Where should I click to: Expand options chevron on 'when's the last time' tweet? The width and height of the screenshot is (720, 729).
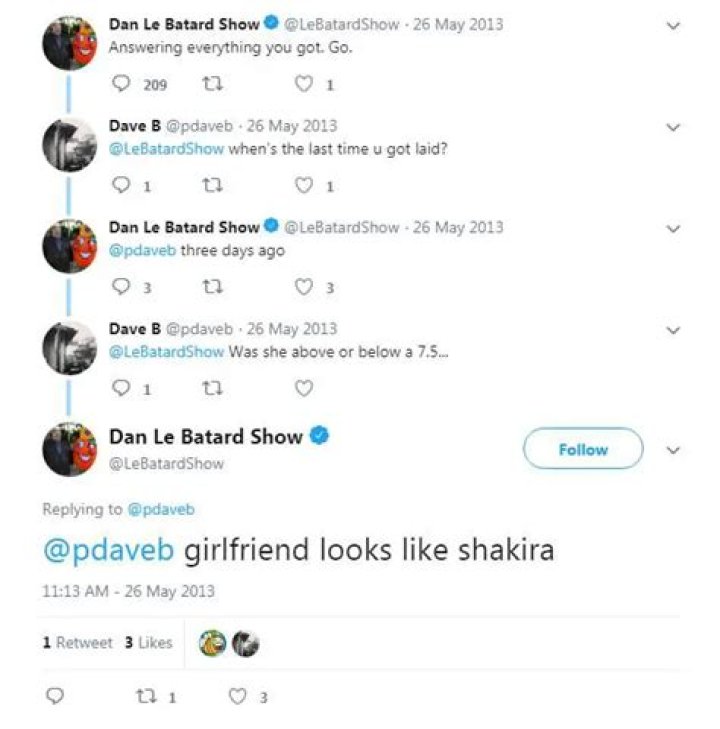click(673, 127)
